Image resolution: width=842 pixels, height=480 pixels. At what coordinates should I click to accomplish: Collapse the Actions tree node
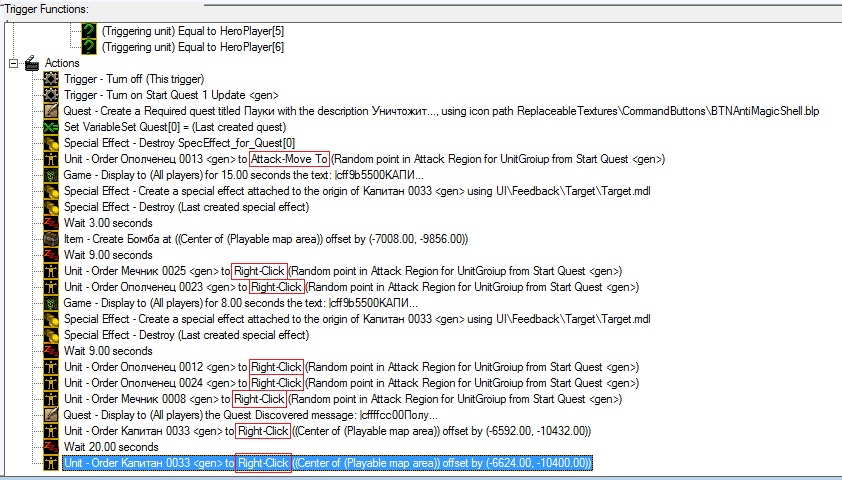pyautogui.click(x=14, y=63)
